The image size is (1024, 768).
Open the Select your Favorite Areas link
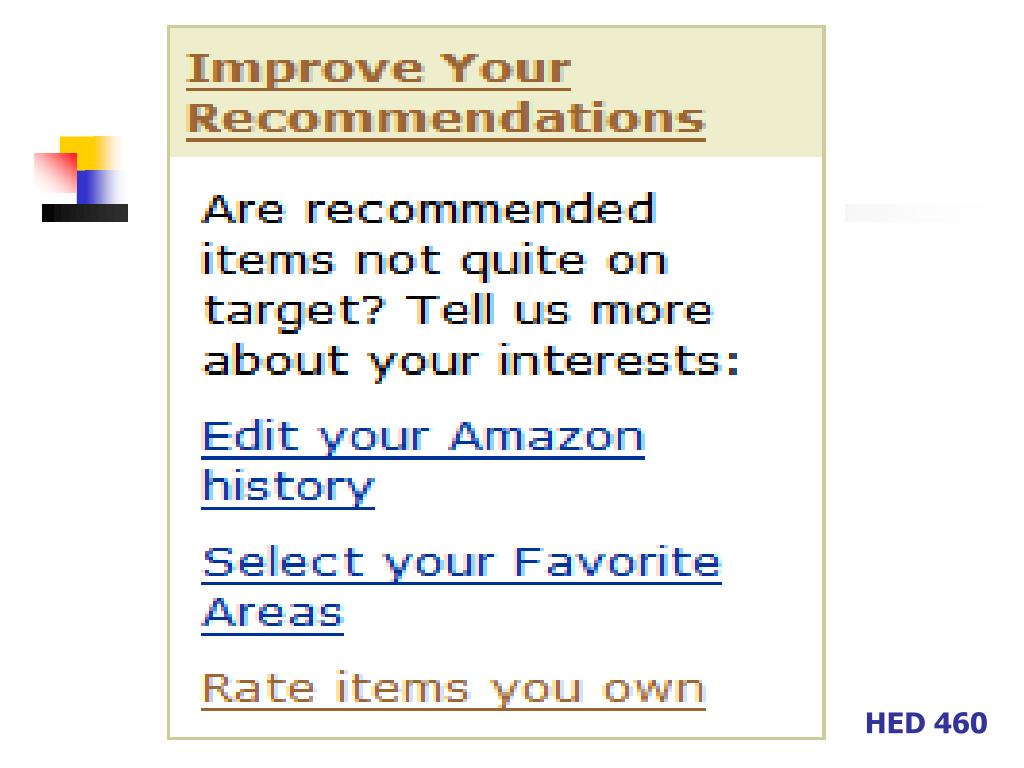pos(461,588)
